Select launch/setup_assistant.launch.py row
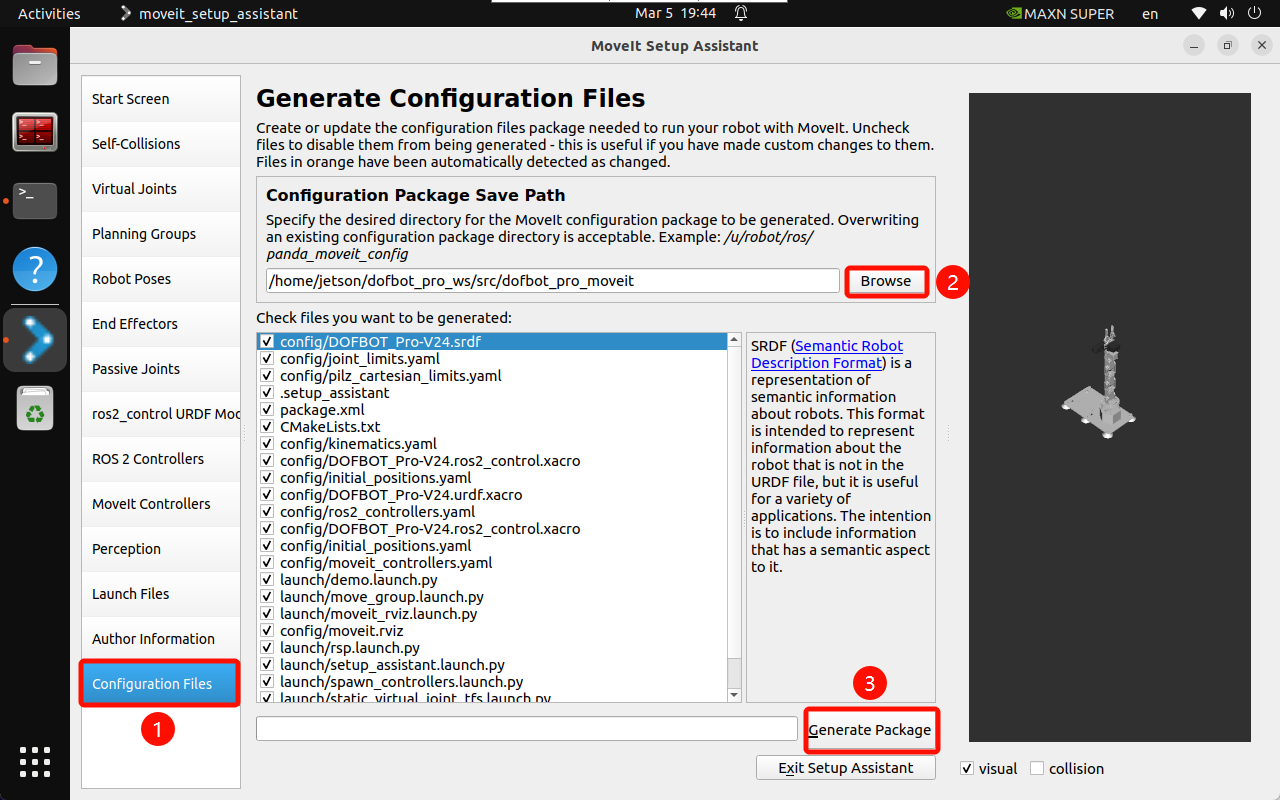 pyautogui.click(x=392, y=665)
